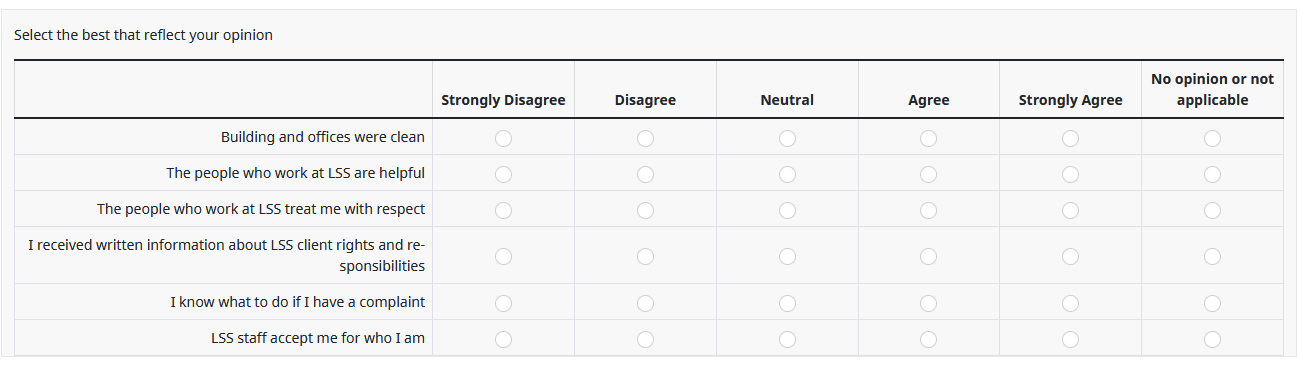The height and width of the screenshot is (365, 1297).
Task: Choose Neutral for written information about client rights
Action: (787, 256)
